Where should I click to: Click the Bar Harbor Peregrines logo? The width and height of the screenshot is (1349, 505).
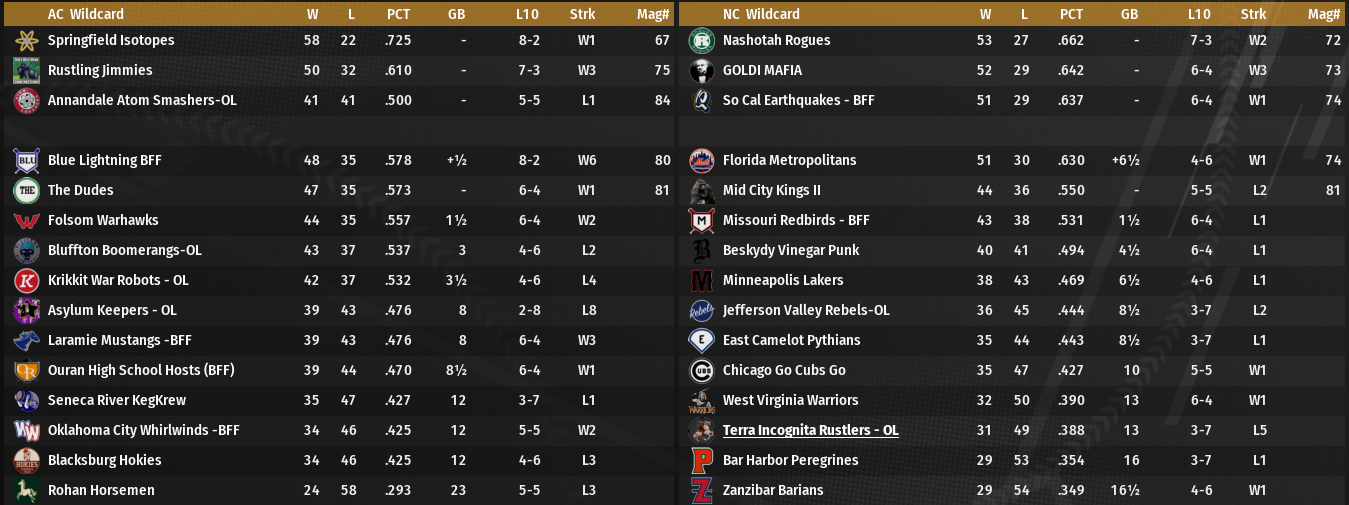pos(701,461)
